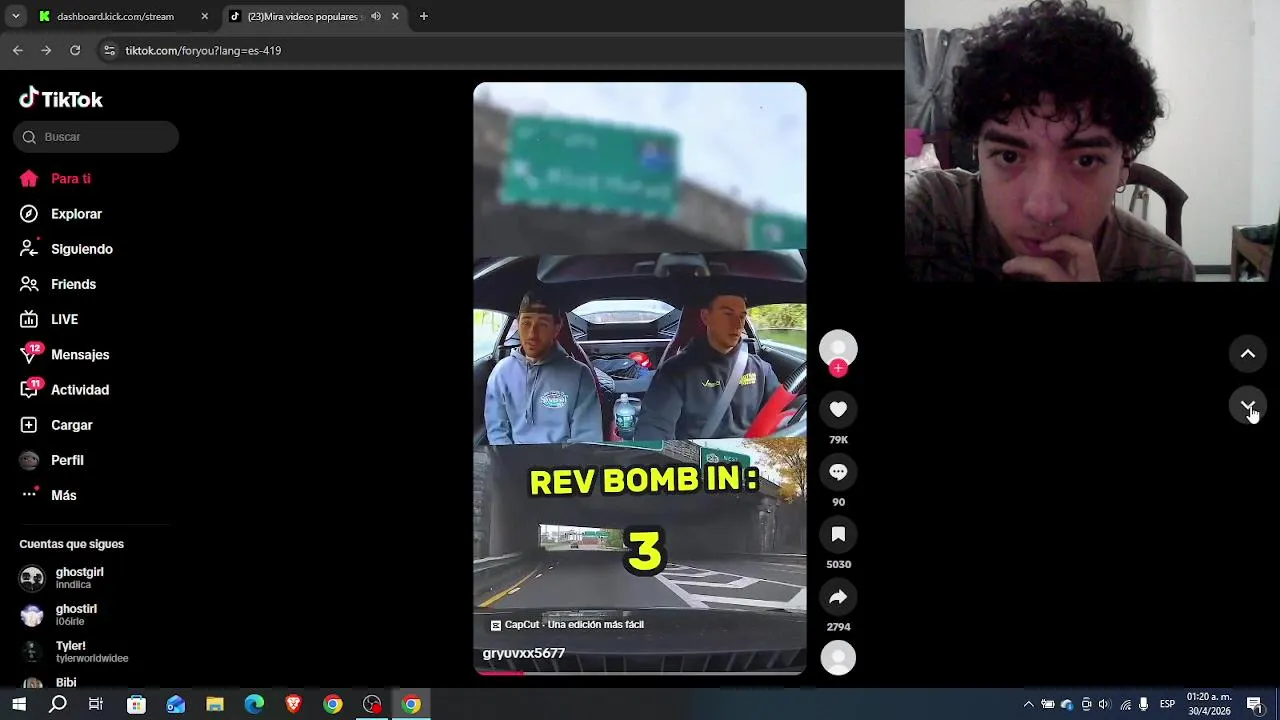
Task: Mute the TikTok tab using its speaker icon
Action: click(376, 16)
